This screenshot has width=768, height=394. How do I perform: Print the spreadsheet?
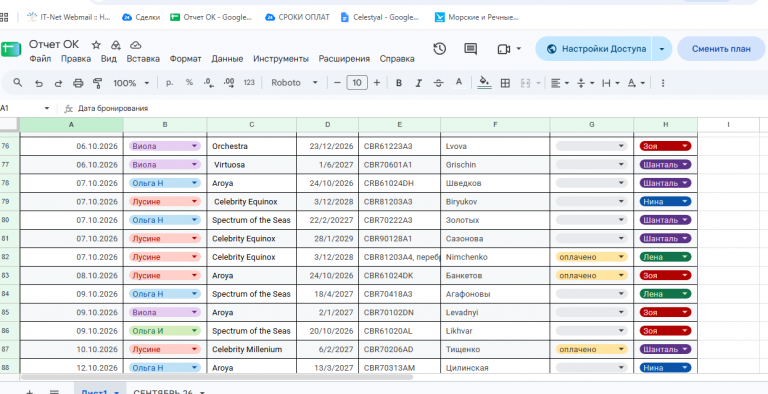(78, 83)
